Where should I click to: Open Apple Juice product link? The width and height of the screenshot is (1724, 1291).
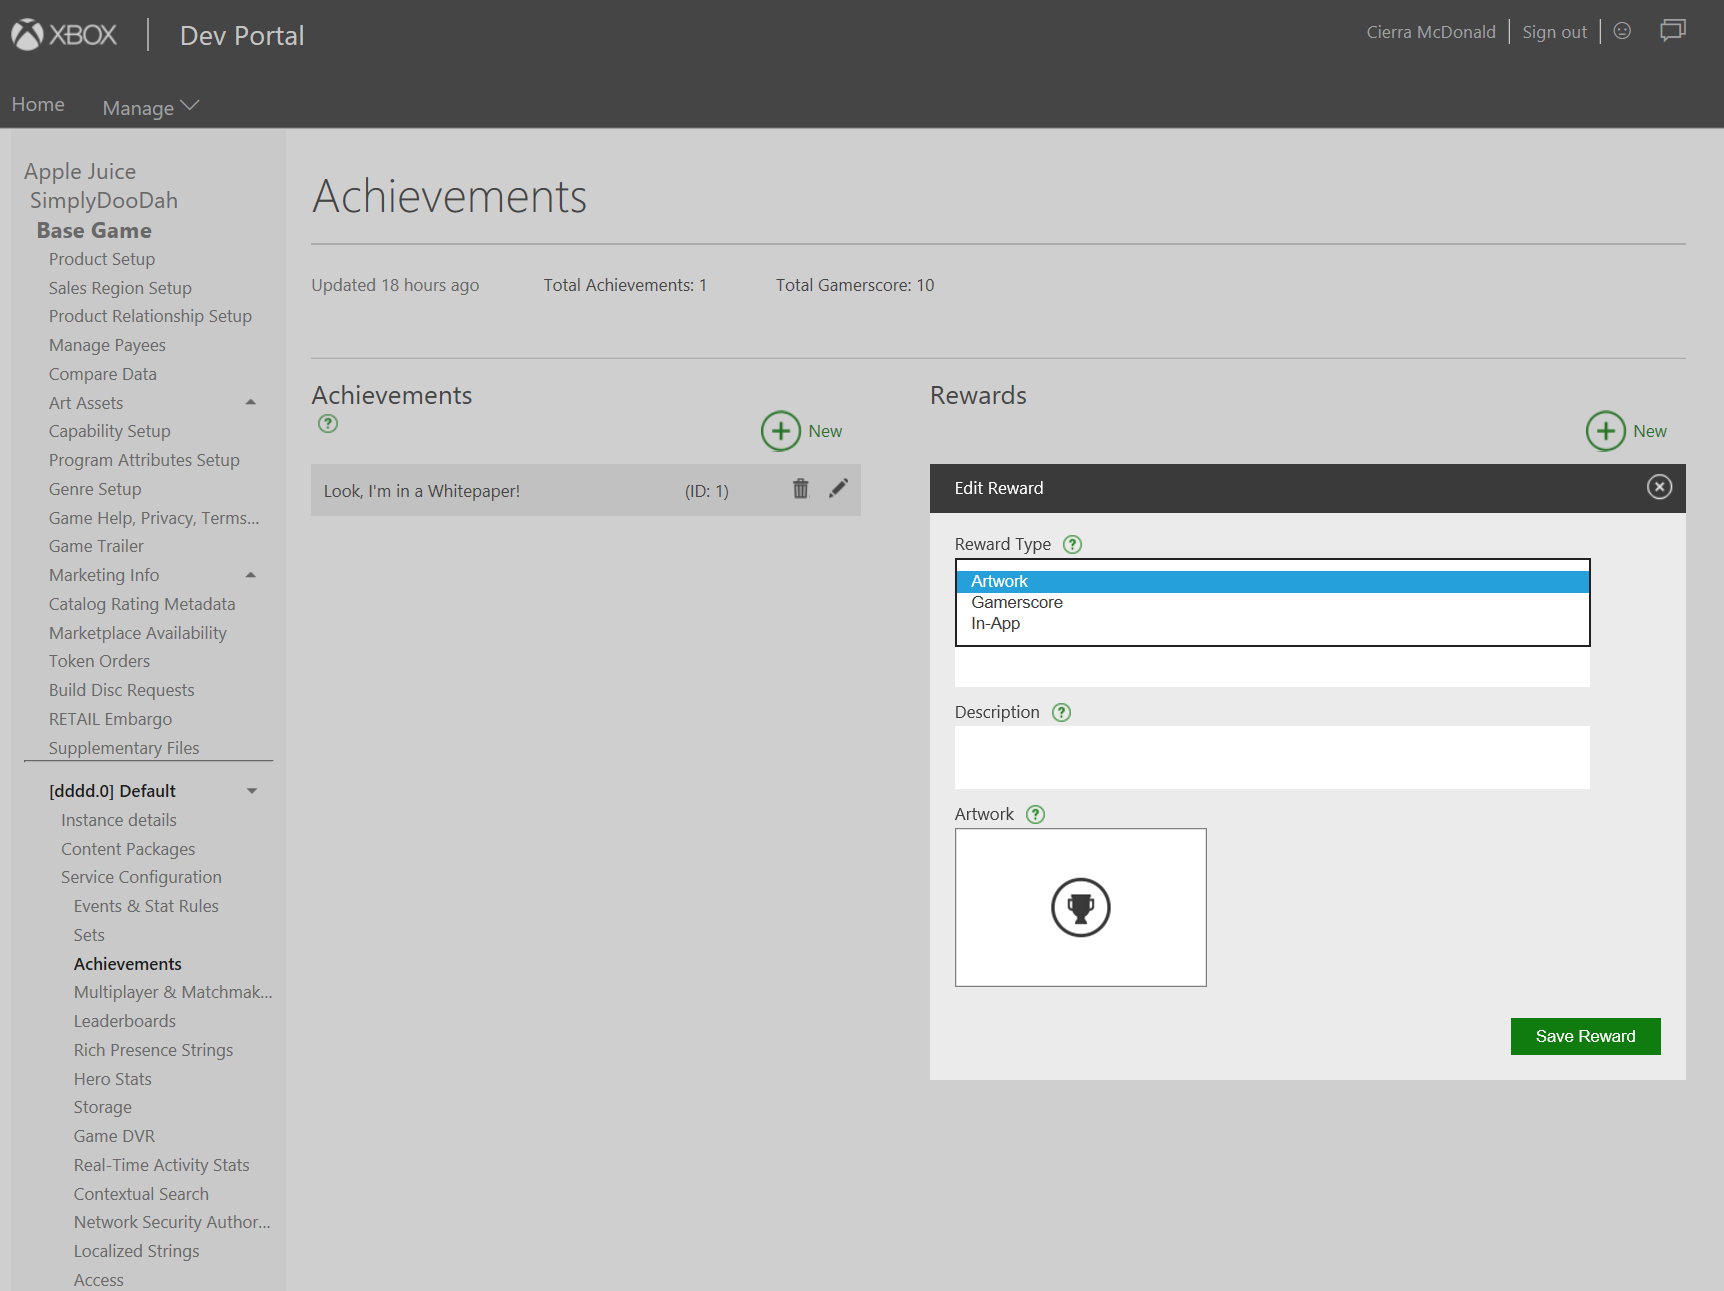[x=80, y=171]
